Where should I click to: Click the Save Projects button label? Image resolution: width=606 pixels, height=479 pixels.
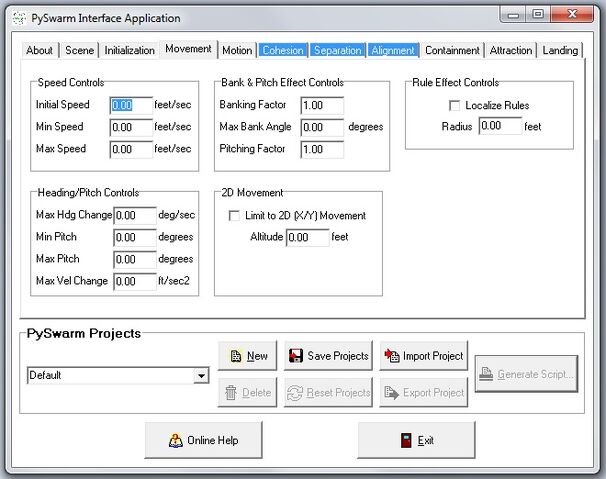point(338,356)
